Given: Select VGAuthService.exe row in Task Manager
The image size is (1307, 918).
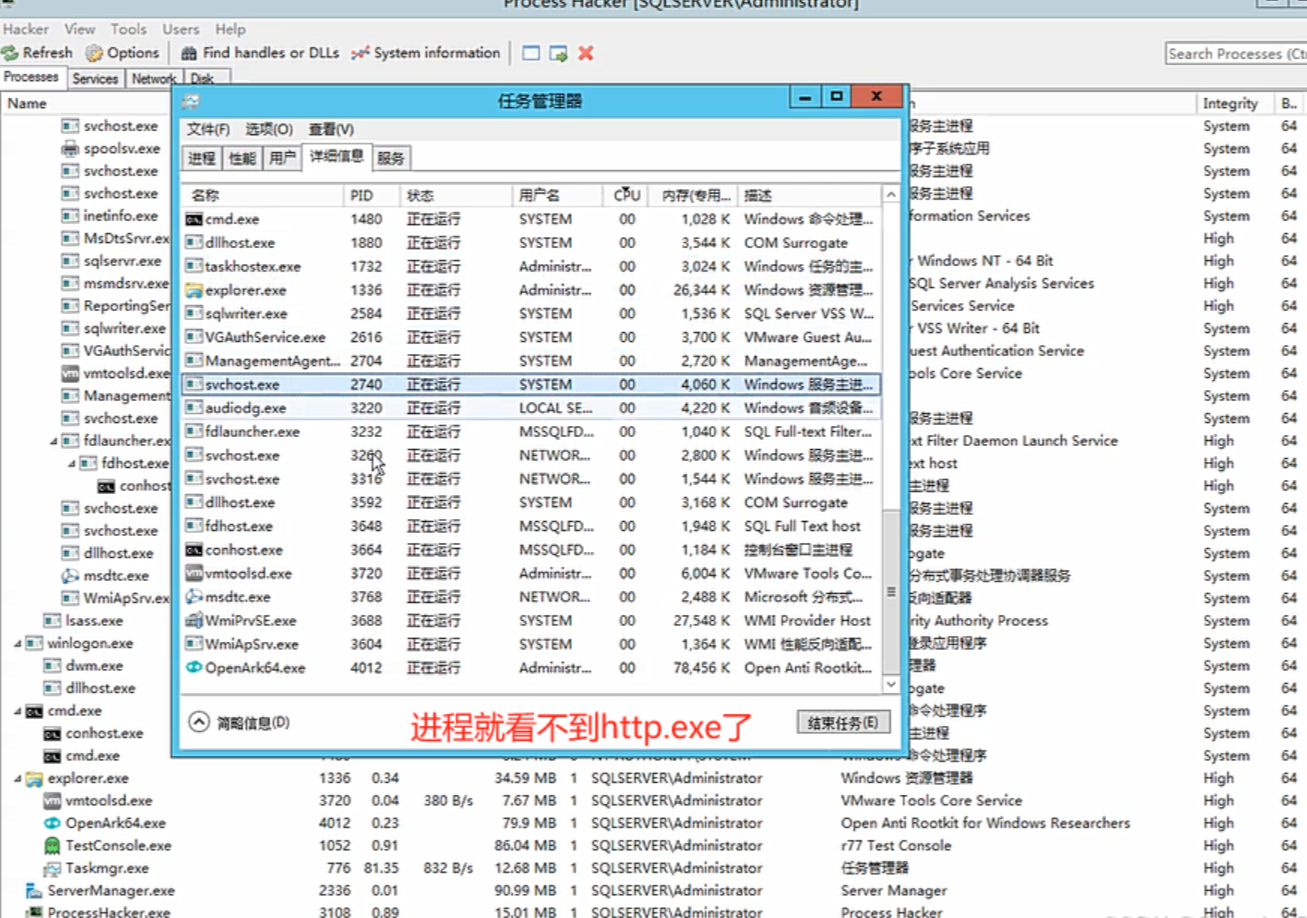Looking at the screenshot, I should [531, 337].
